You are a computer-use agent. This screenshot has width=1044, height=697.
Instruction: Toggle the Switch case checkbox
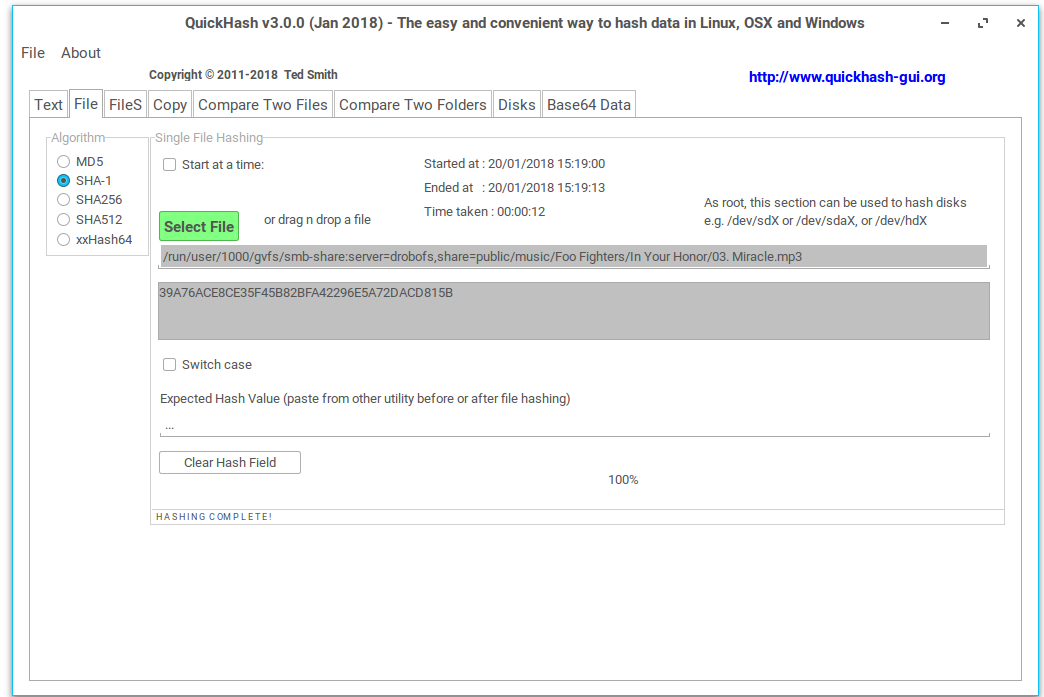[x=170, y=365]
